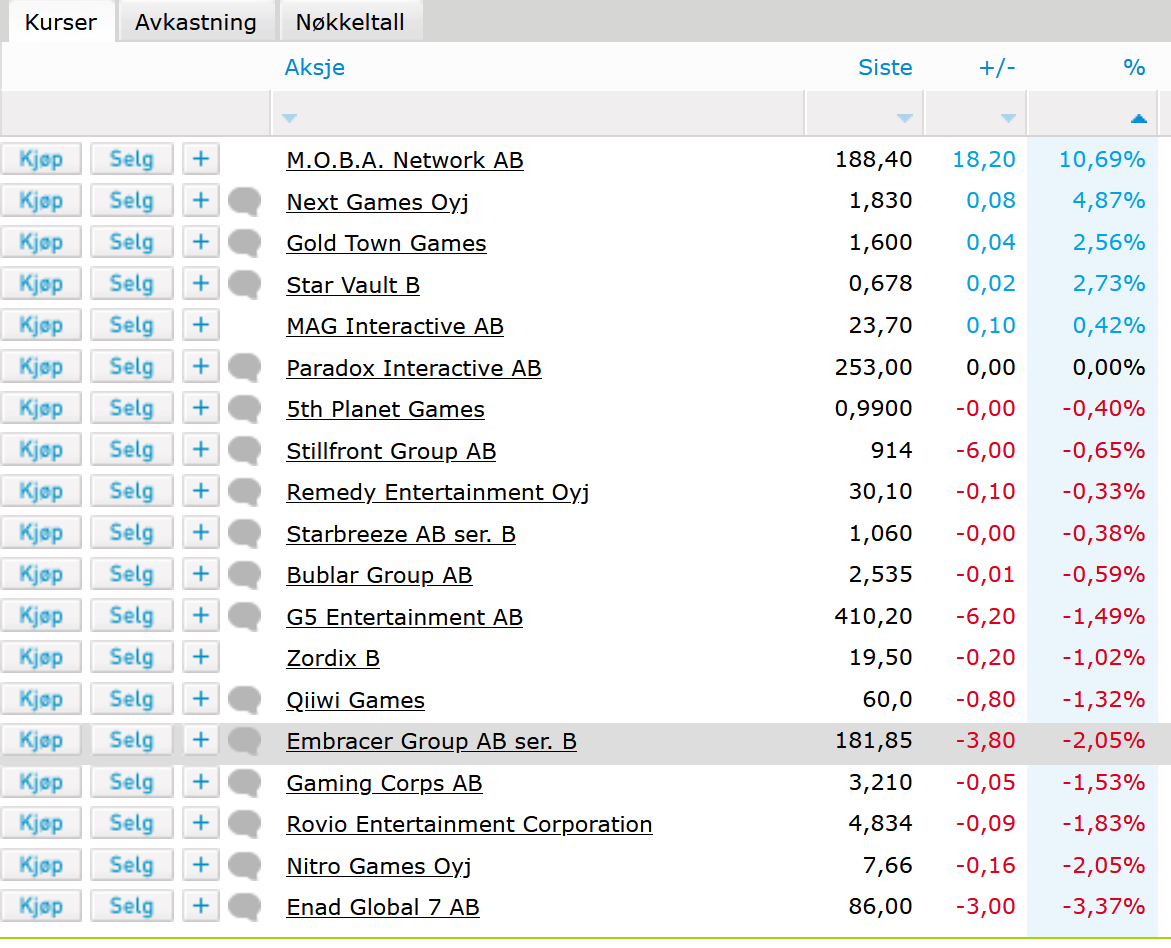This screenshot has height=948, width=1171.
Task: Click the +/- column header
Action: pos(997,67)
